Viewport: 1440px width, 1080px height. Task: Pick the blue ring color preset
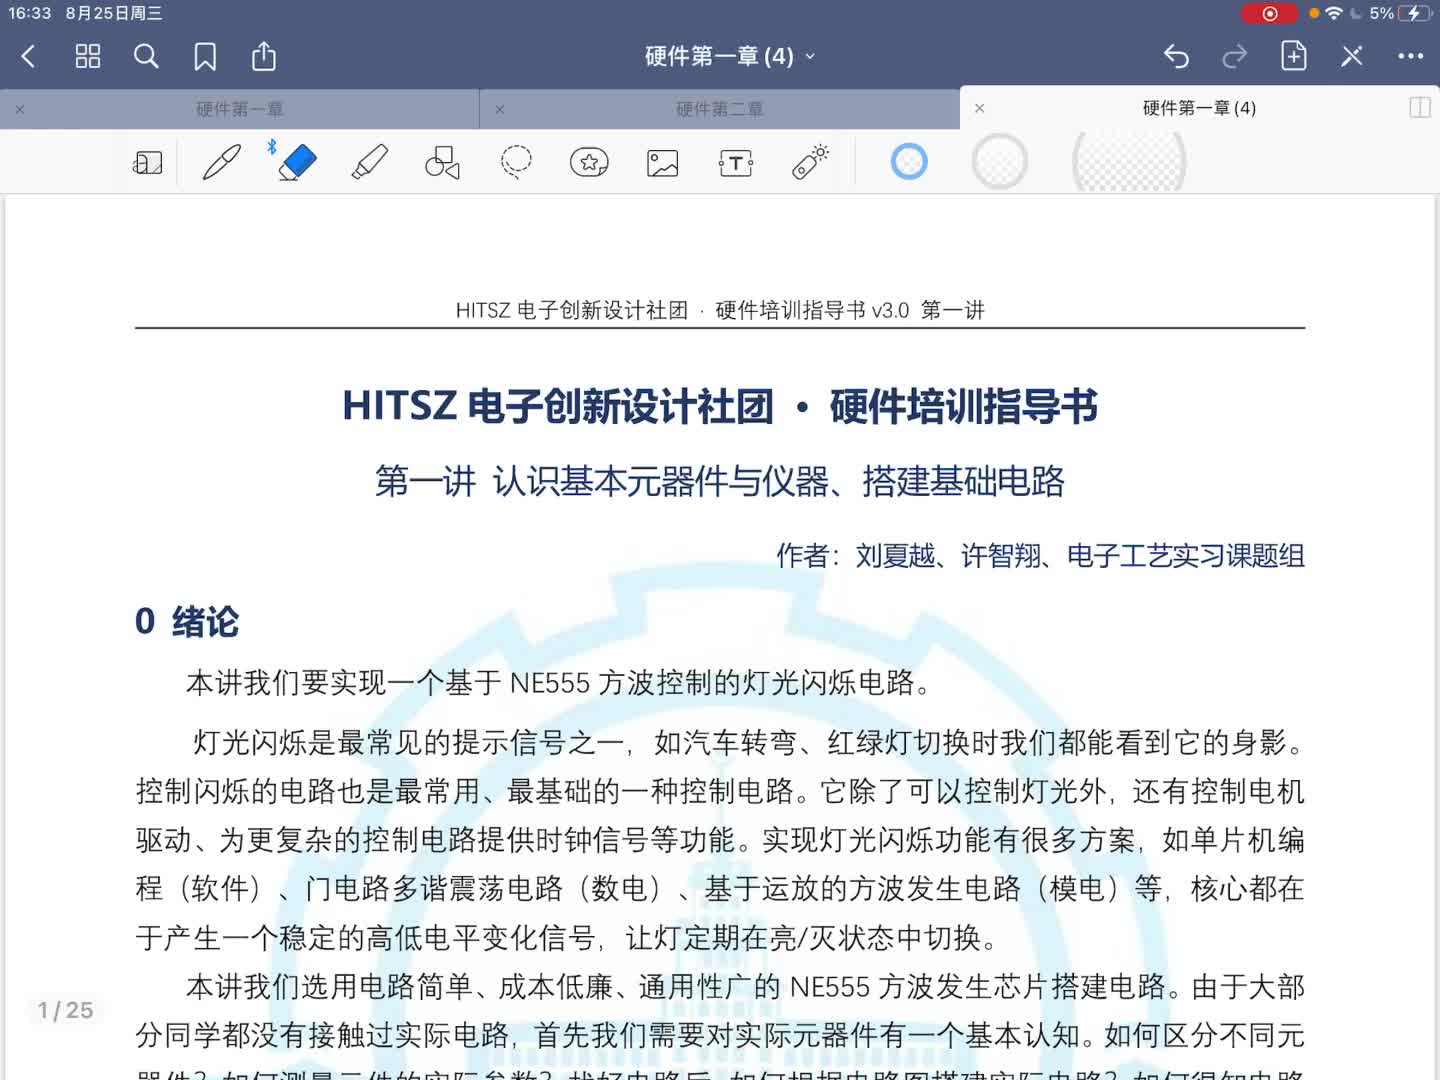(909, 162)
